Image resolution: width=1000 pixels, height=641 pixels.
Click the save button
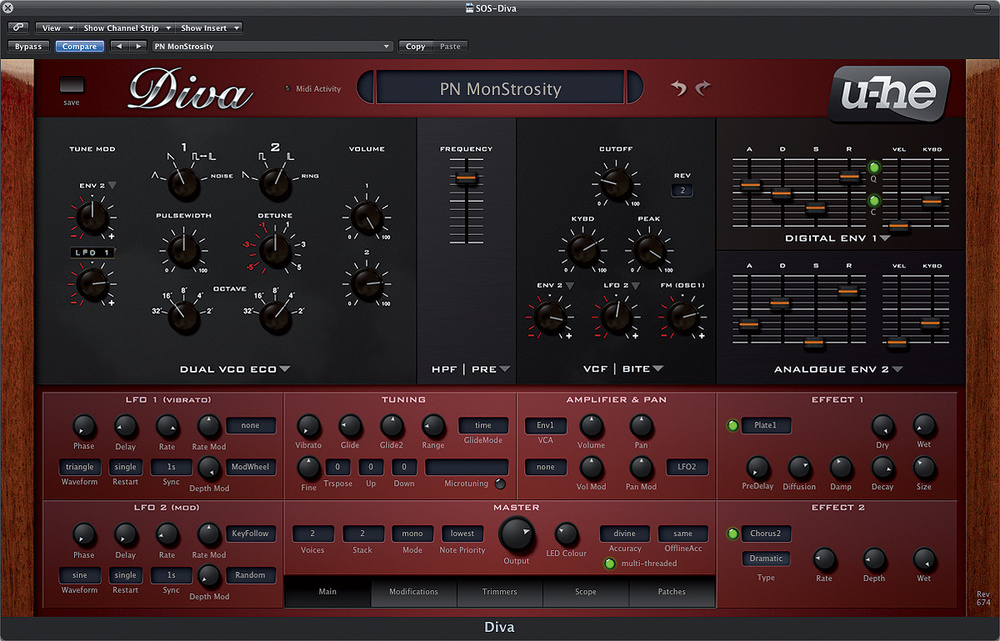tap(71, 85)
